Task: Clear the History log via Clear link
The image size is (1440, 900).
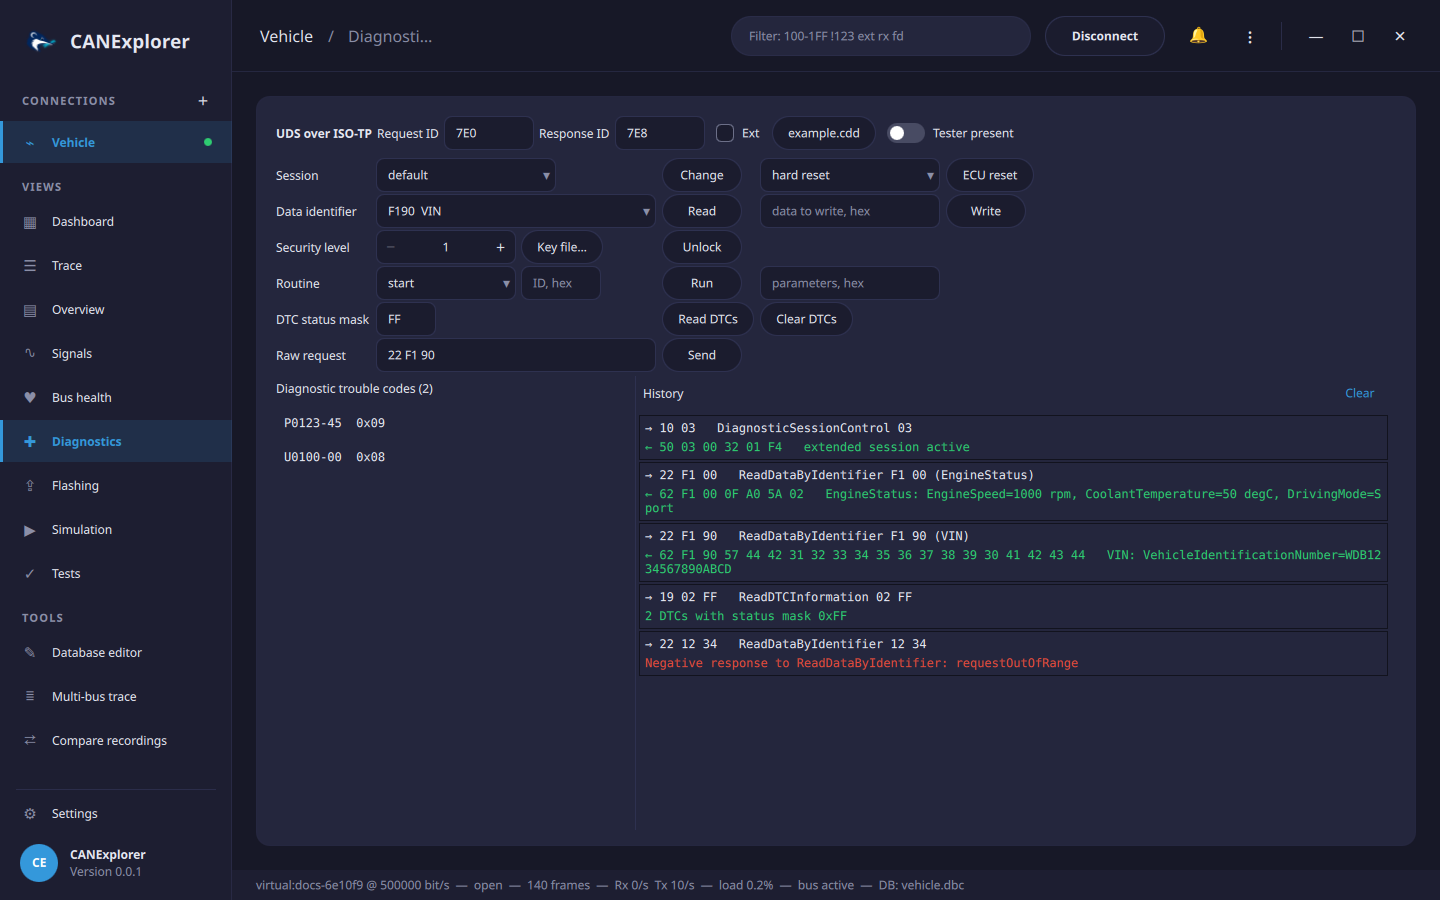Action: (x=1359, y=393)
